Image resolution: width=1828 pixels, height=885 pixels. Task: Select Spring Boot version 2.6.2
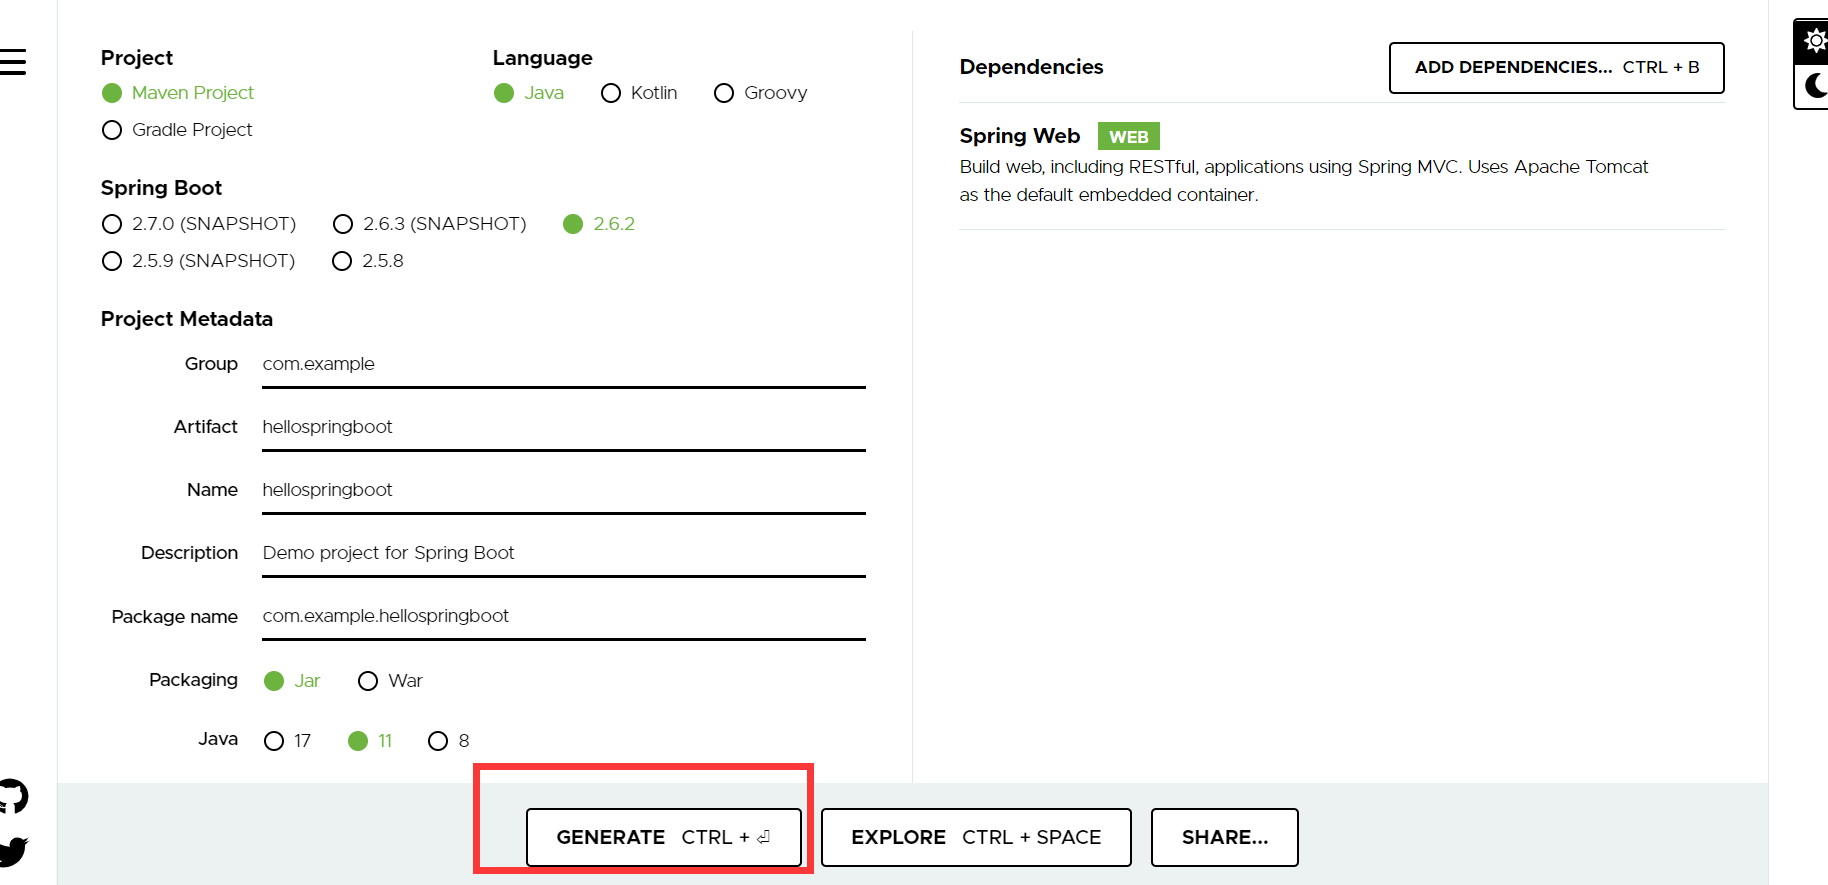click(599, 224)
